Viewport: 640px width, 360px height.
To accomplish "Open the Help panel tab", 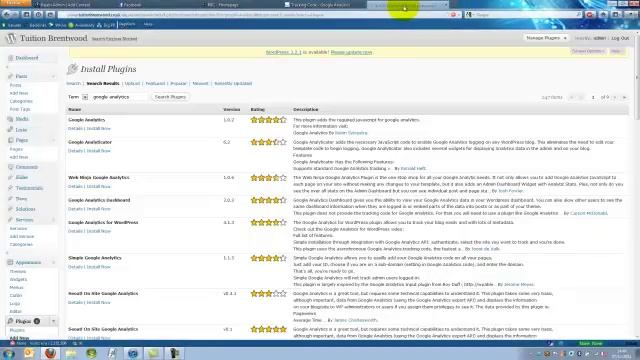I will 616,51.
